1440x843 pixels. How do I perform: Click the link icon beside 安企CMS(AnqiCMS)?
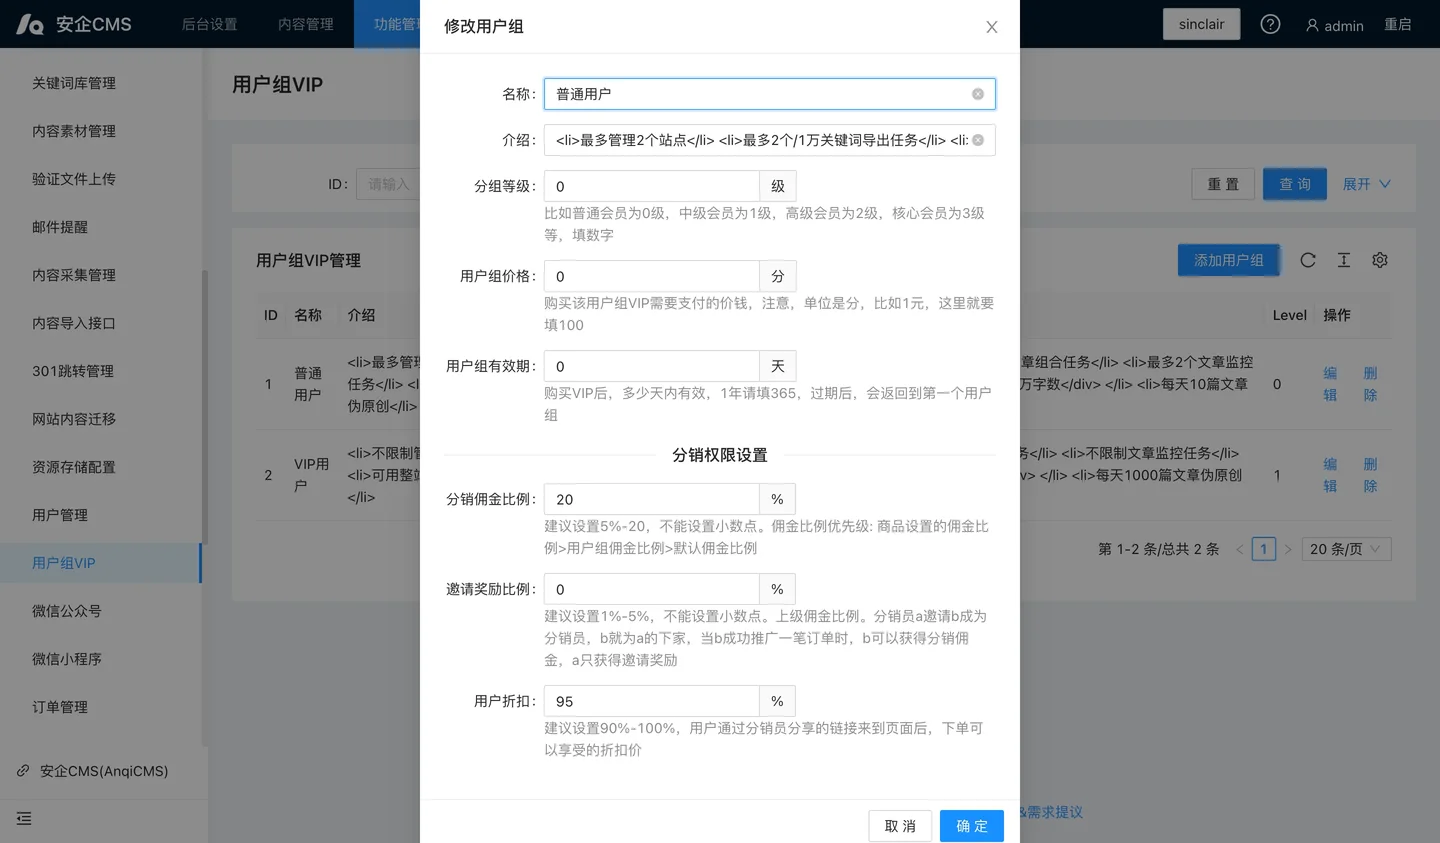(23, 771)
